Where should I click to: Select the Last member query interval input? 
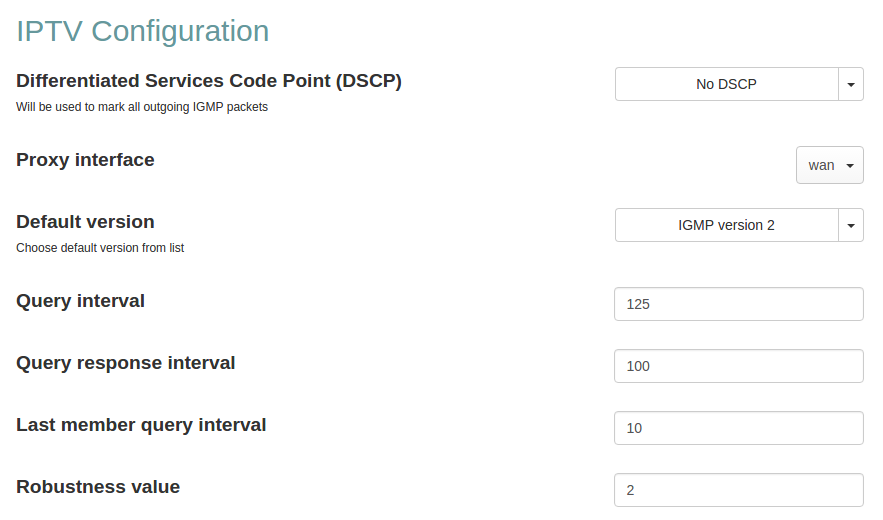pos(738,428)
